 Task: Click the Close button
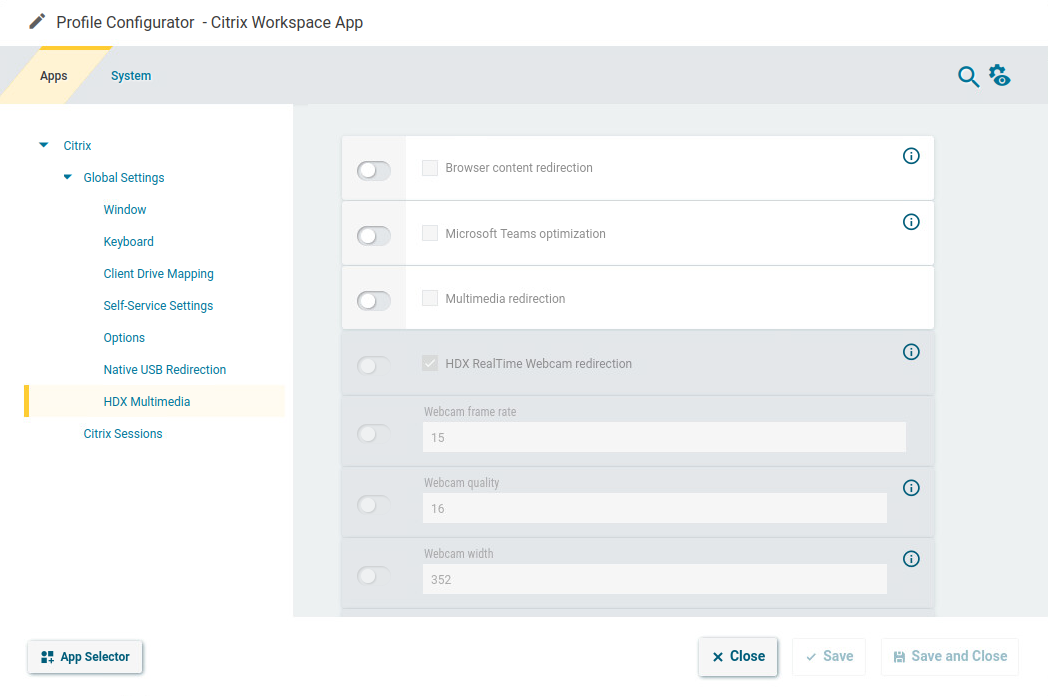point(738,657)
